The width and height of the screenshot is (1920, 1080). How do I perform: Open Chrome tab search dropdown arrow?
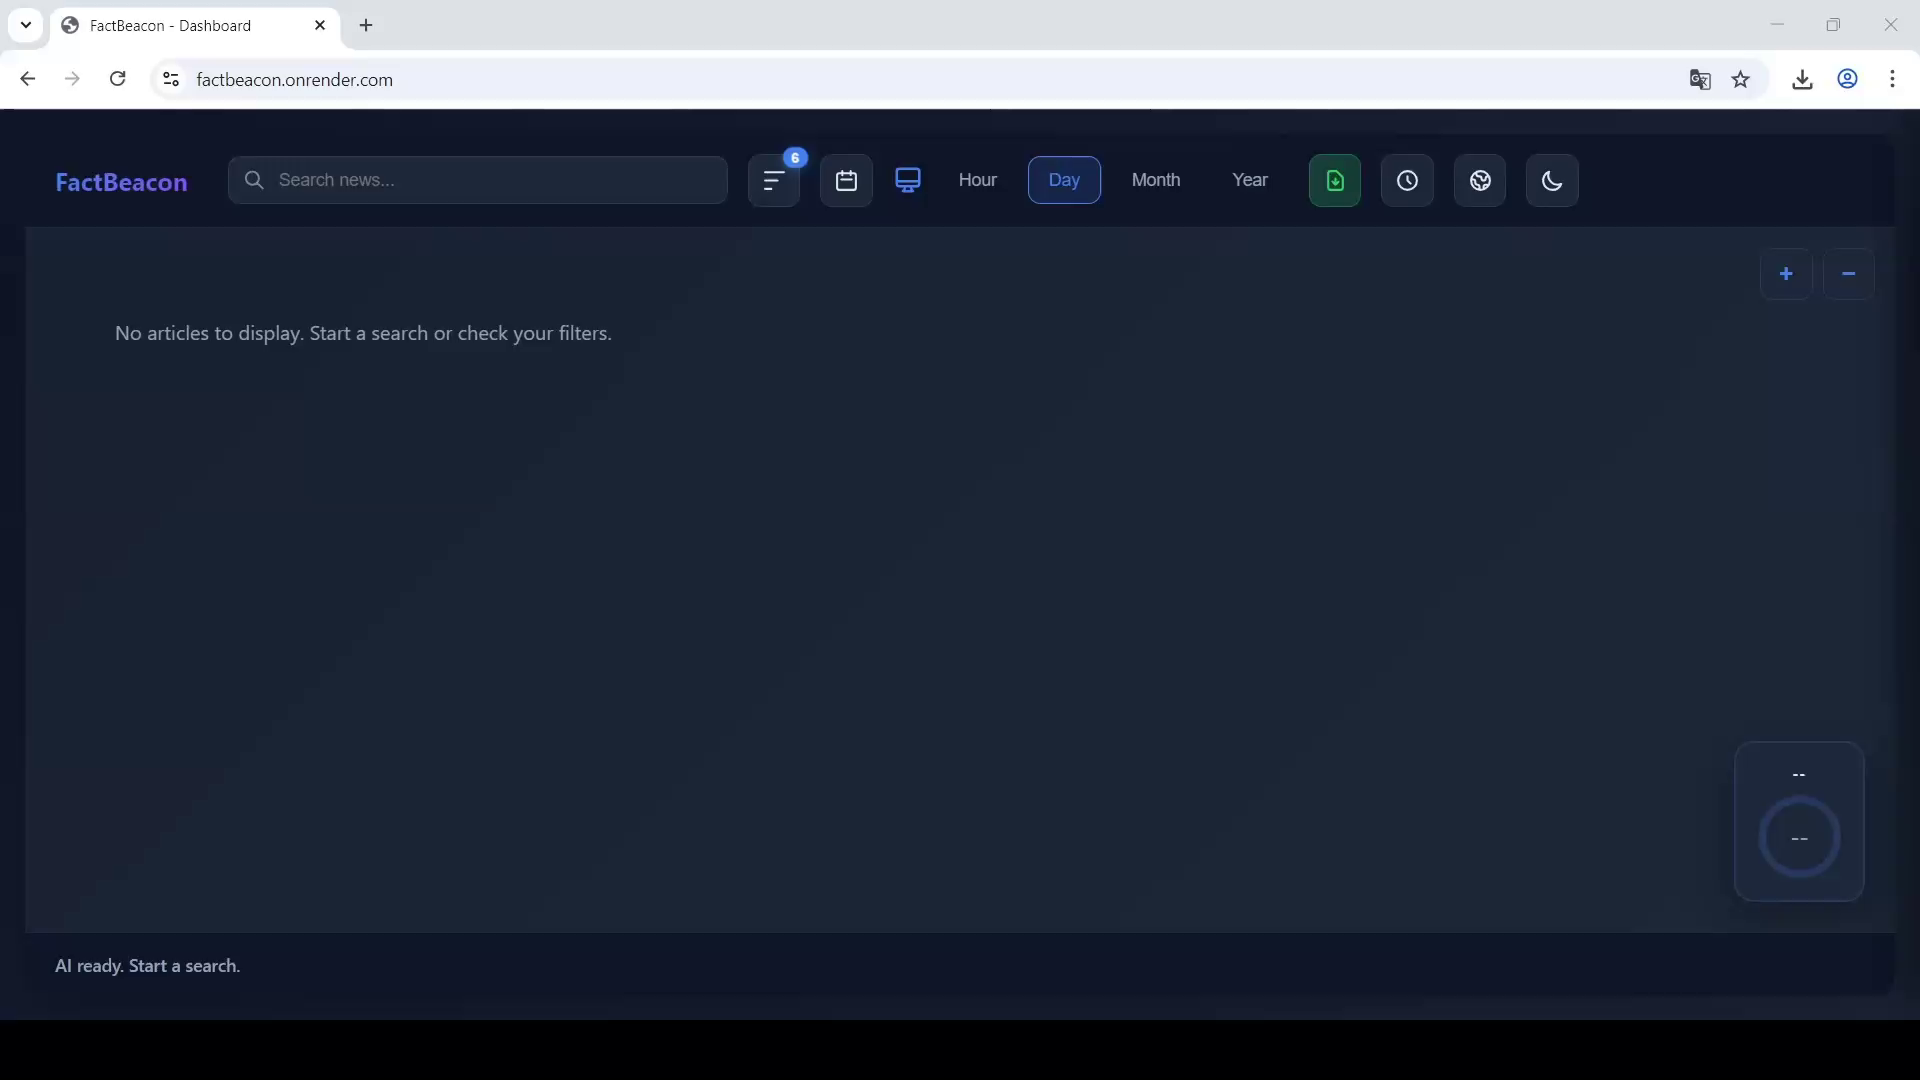coord(26,25)
